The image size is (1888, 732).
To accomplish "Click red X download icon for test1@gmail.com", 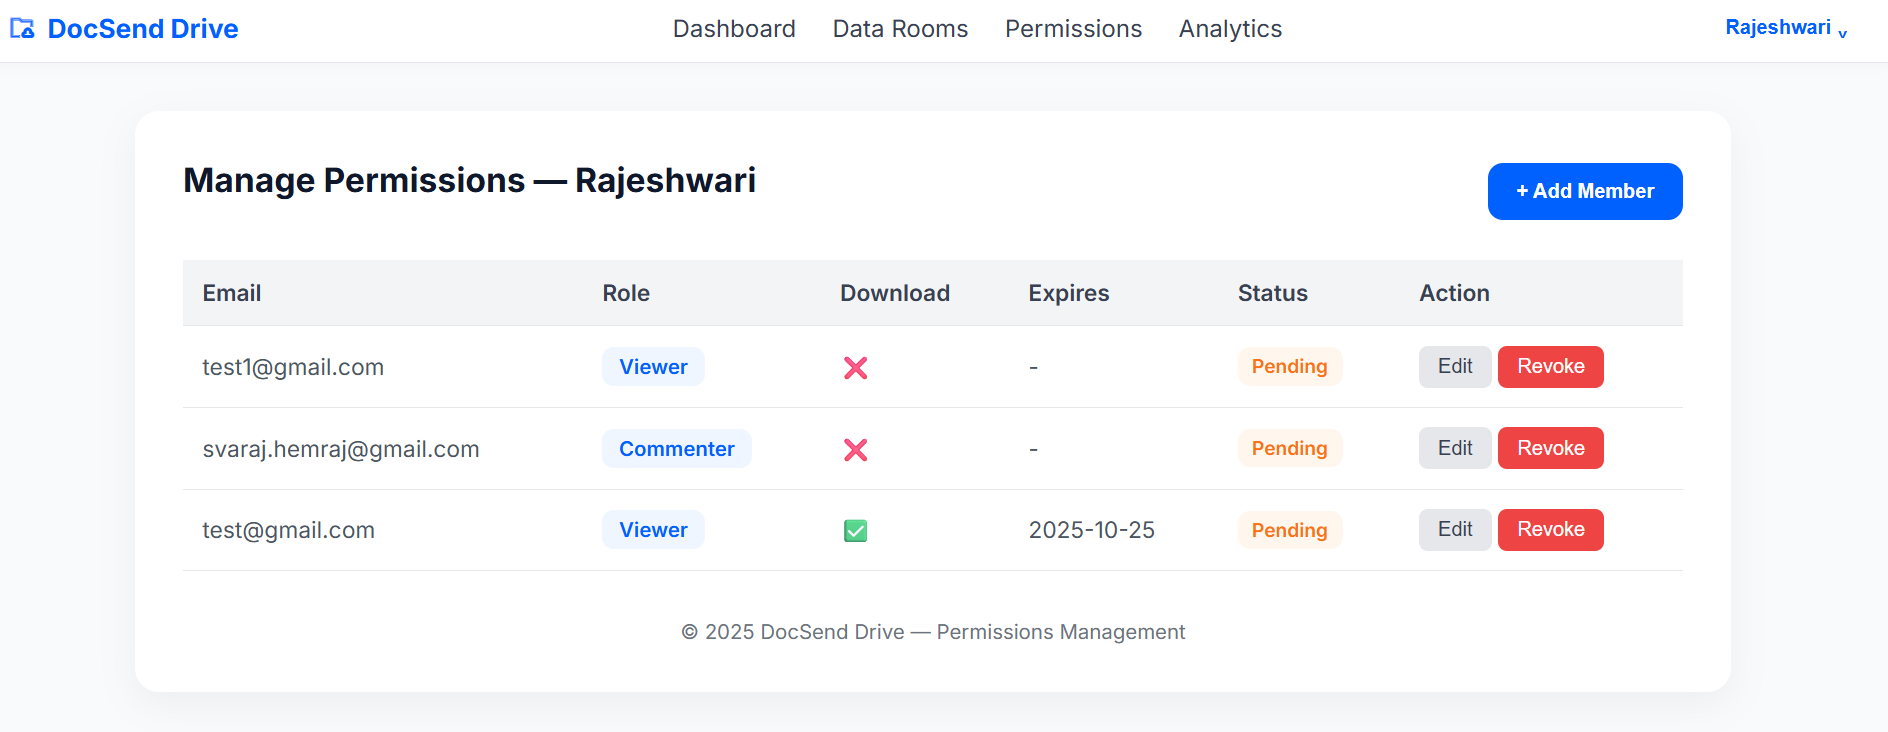I will coord(855,368).
